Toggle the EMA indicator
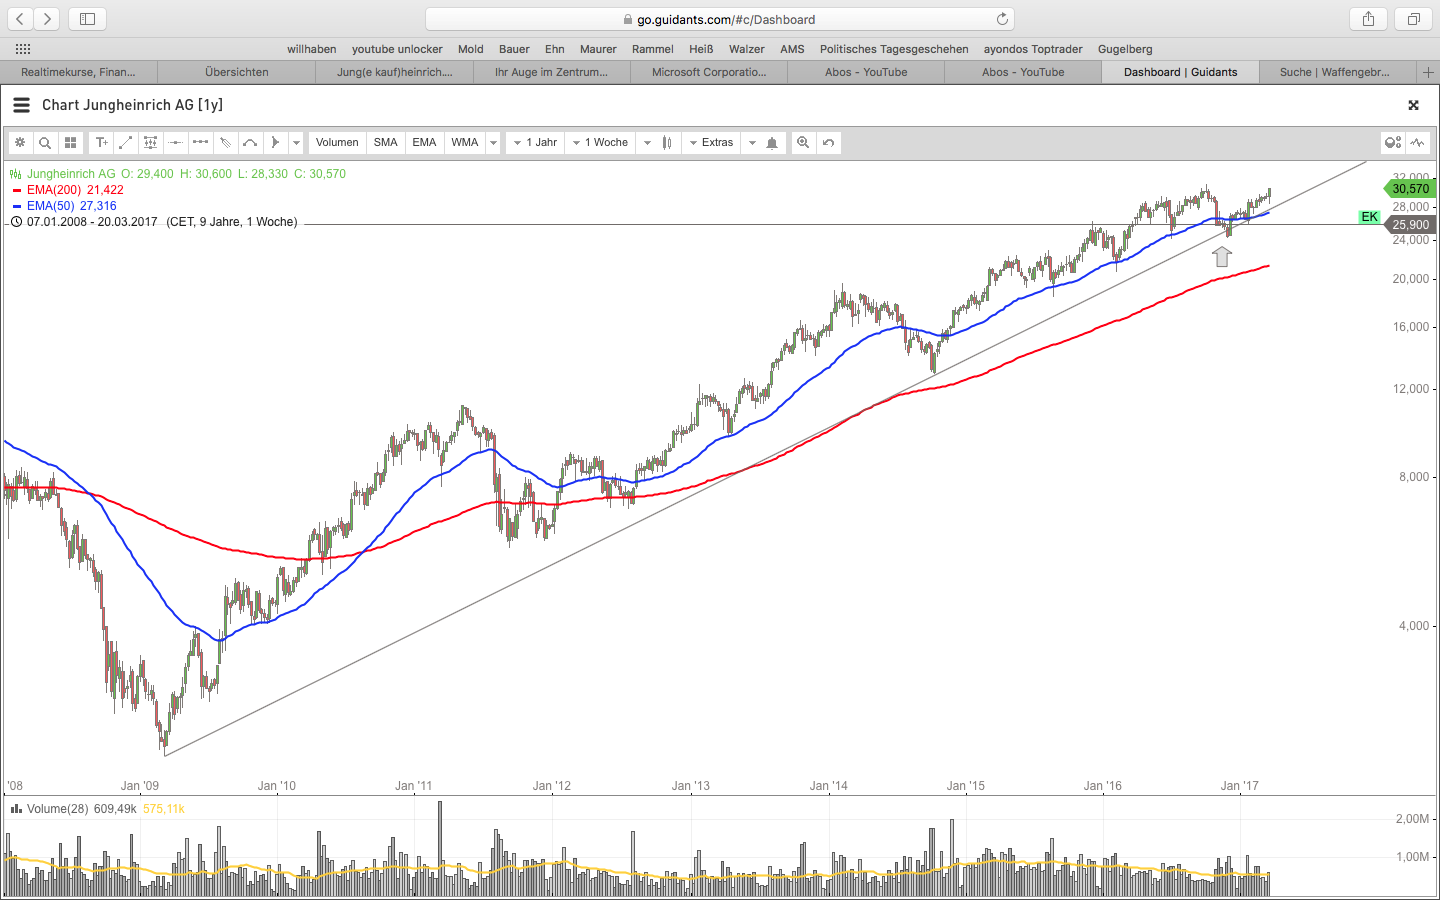1440x900 pixels. coord(424,143)
